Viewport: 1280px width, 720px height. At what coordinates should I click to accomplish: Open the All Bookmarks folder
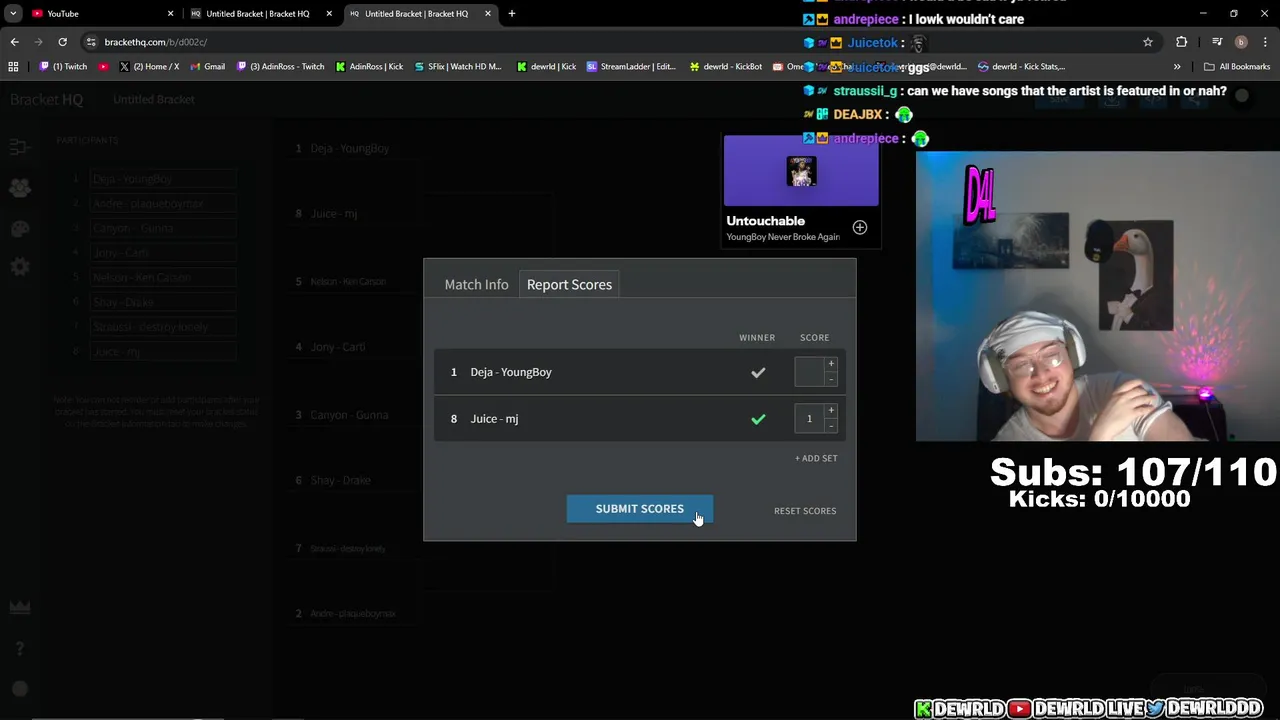pos(1237,67)
